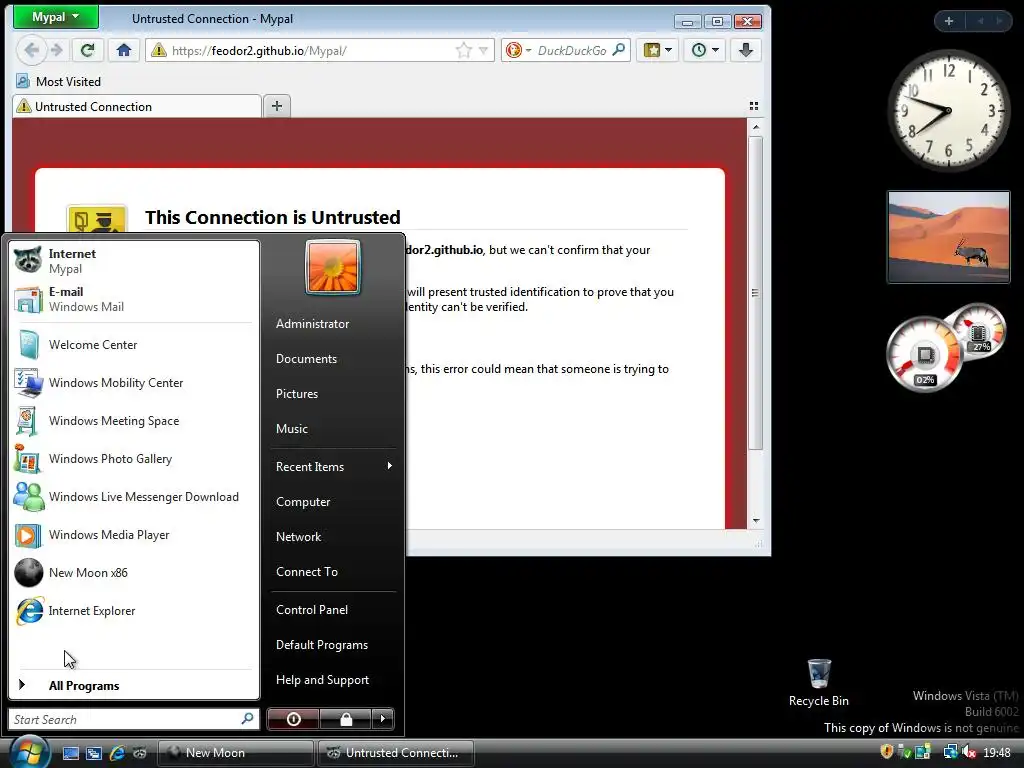Open Welcome Center from Start menu
This screenshot has width=1024, height=768.
(133, 345)
